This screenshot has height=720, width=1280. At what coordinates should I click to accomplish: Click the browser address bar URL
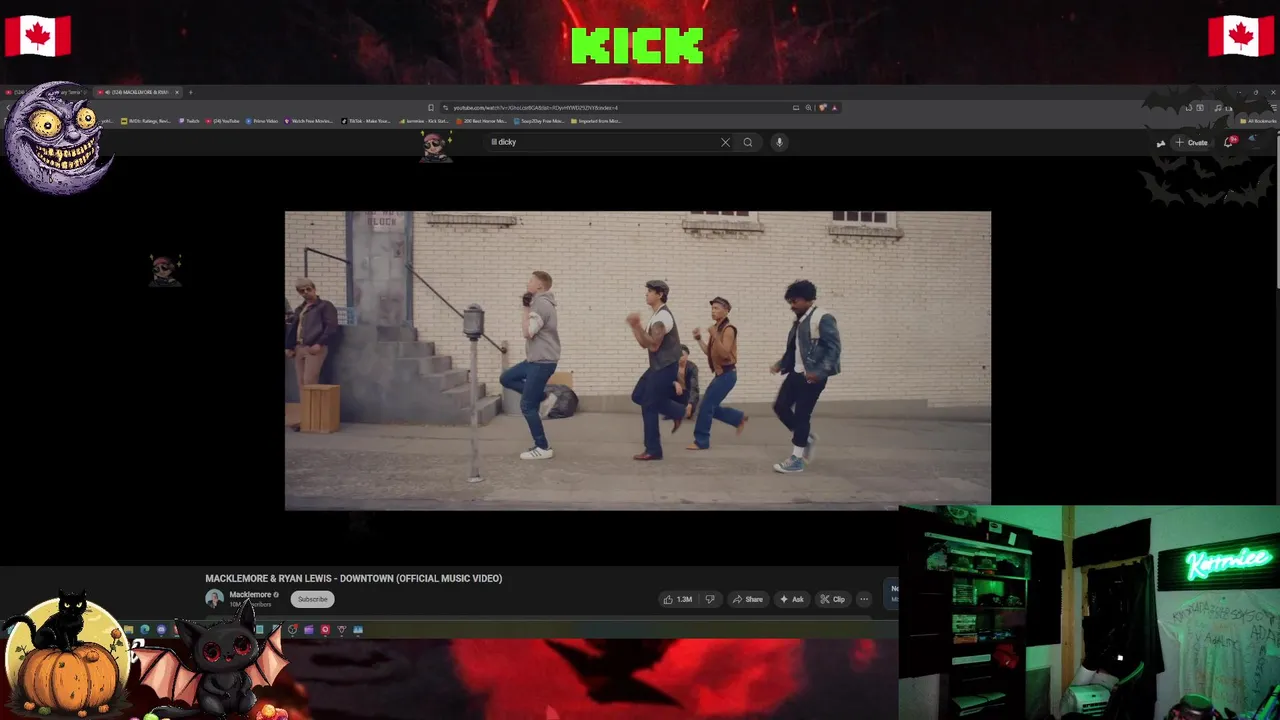click(535, 107)
